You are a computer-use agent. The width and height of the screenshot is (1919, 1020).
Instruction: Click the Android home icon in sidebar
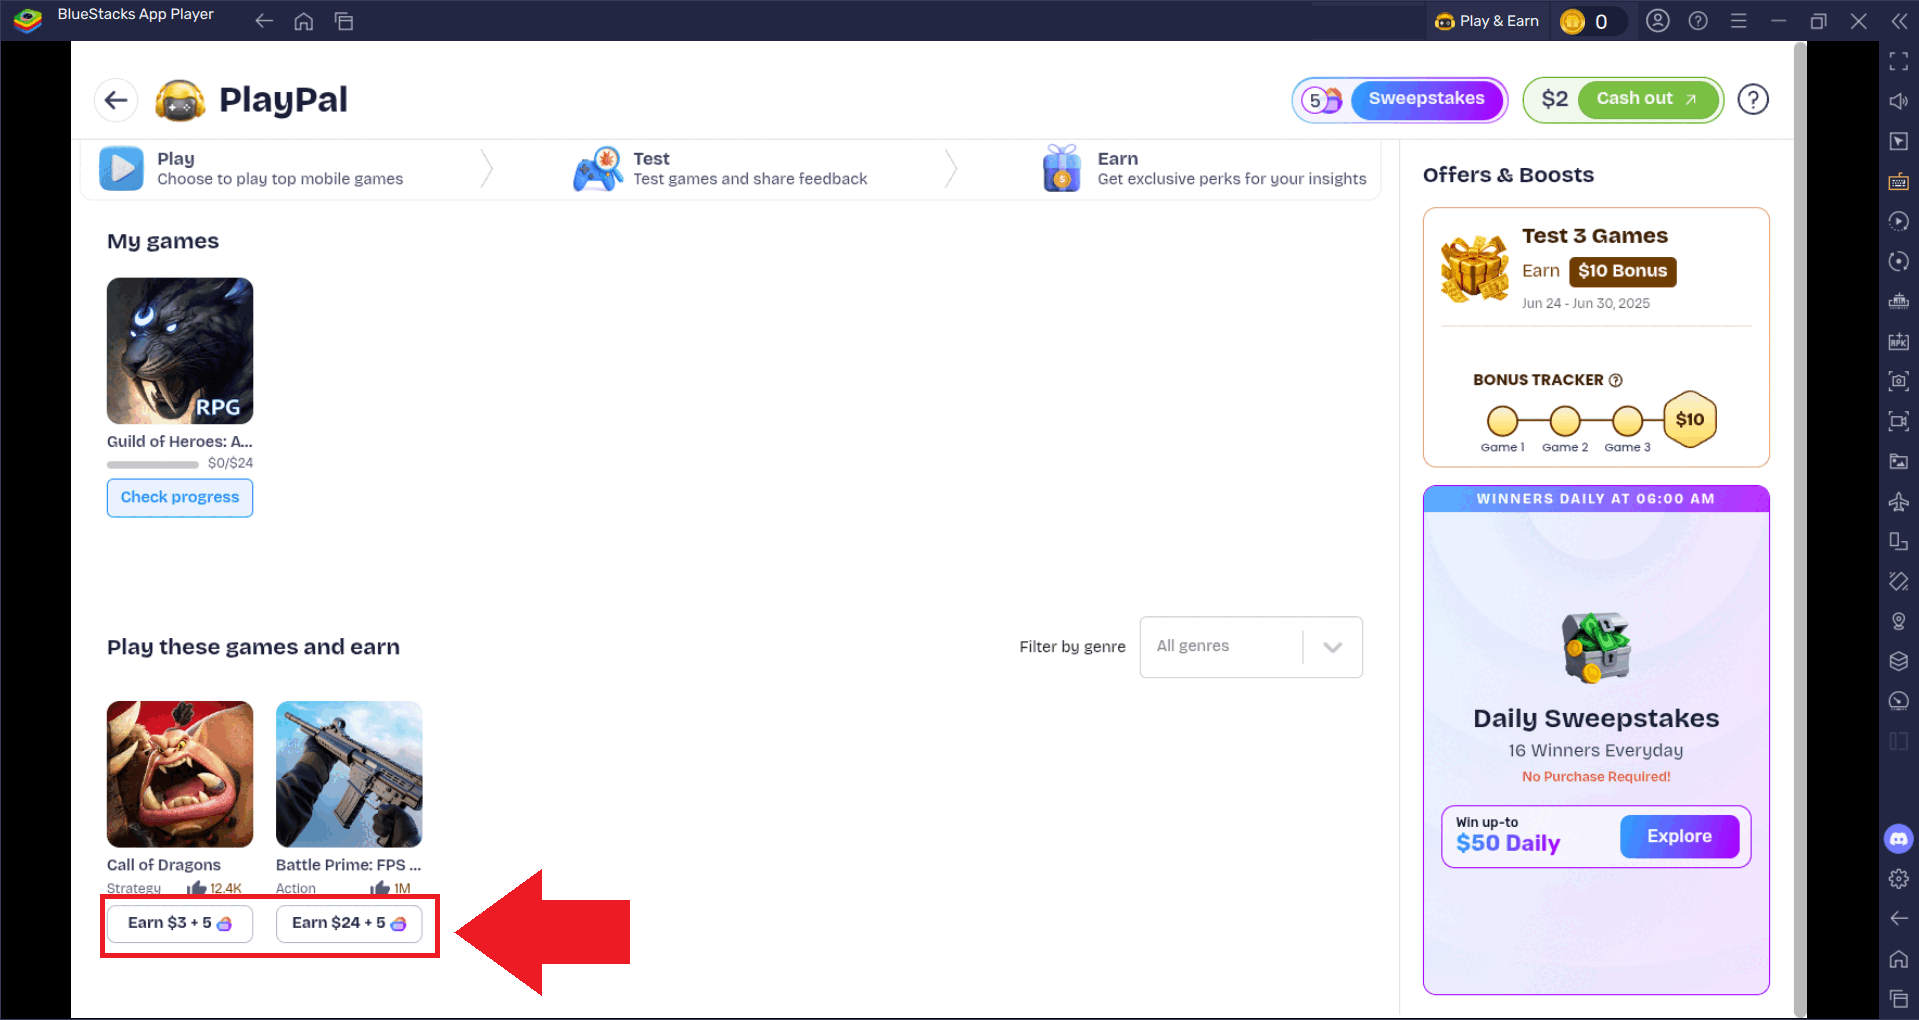click(x=1898, y=959)
